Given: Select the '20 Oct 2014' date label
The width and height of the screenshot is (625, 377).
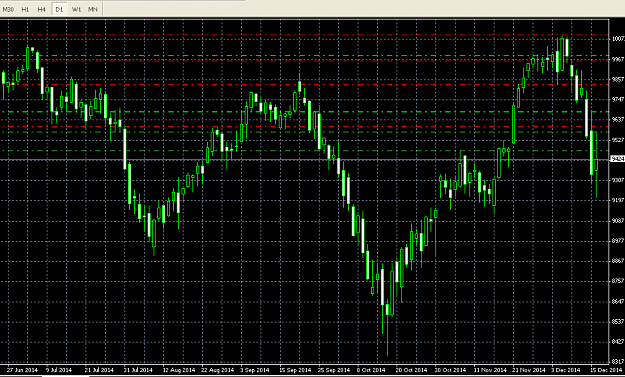Looking at the screenshot, I should tap(411, 370).
